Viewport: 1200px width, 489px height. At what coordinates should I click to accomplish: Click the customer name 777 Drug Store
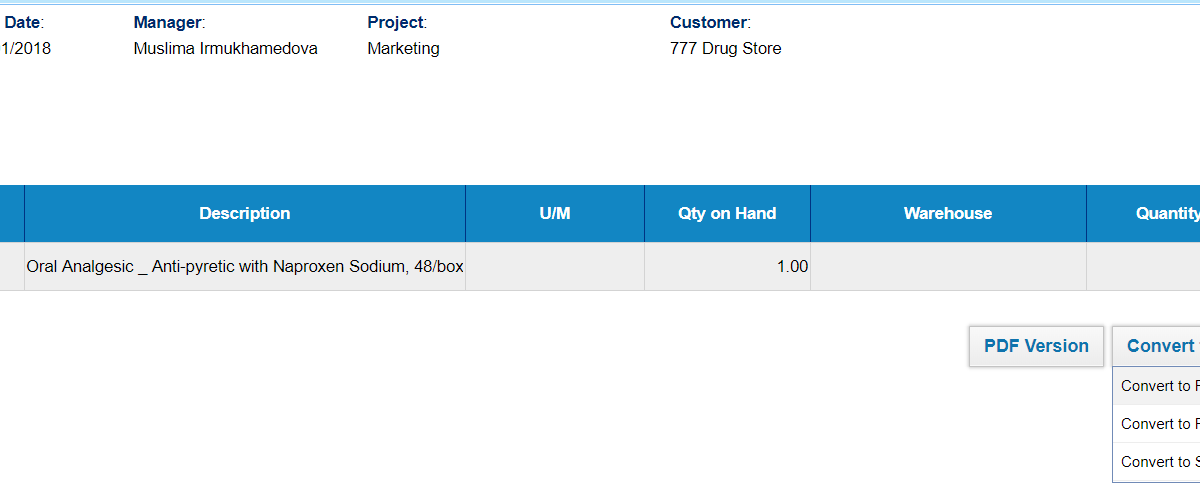point(726,49)
